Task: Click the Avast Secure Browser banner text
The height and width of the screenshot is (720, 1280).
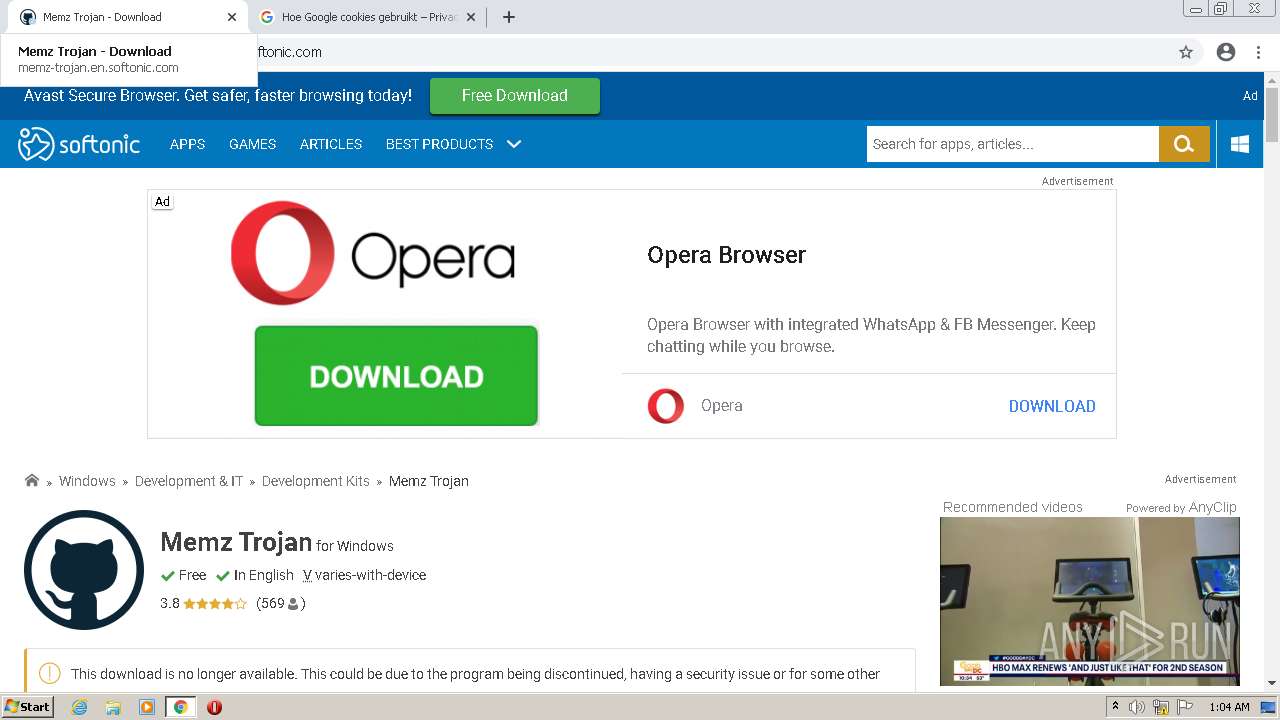Action: 218,96
